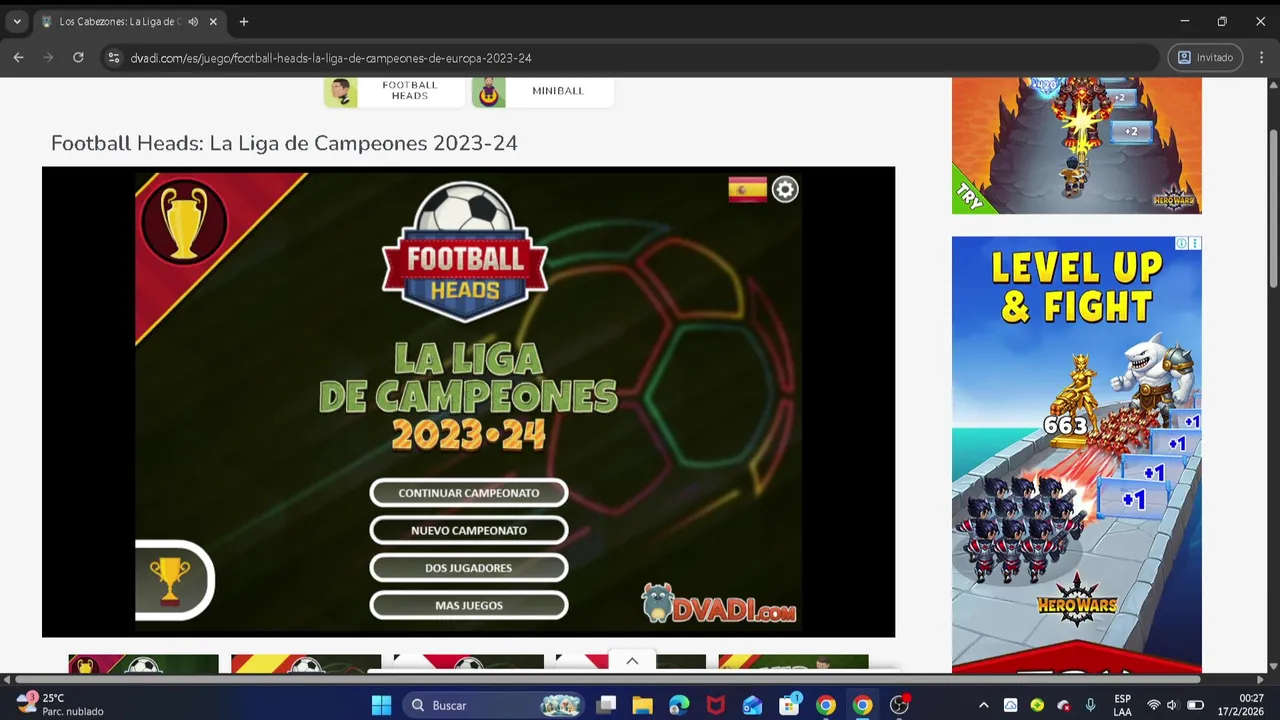Switch to first Chrome taskbar icon
Image resolution: width=1280 pixels, height=720 pixels.
(x=825, y=705)
